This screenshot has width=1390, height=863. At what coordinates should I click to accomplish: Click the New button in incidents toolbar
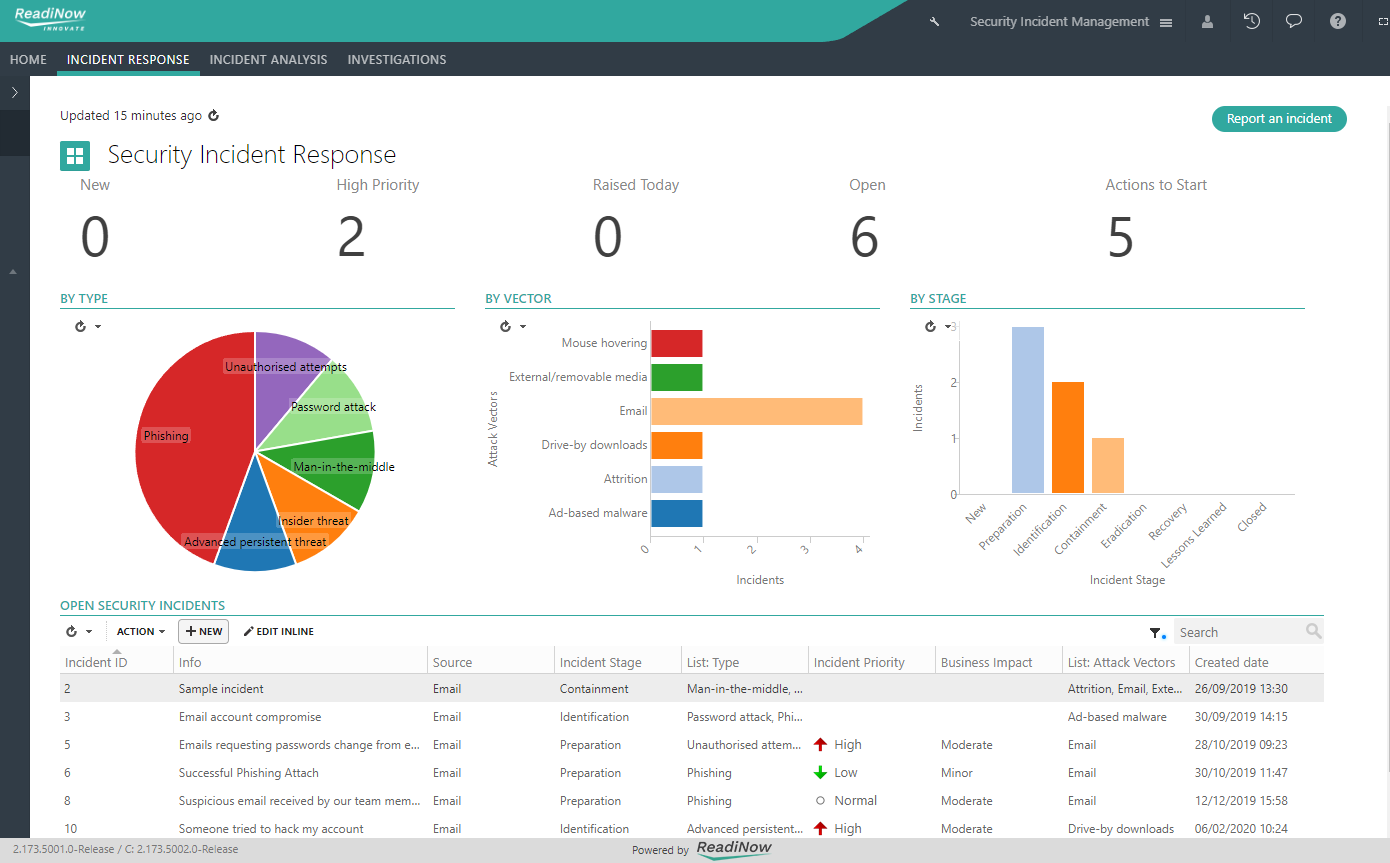pyautogui.click(x=203, y=632)
